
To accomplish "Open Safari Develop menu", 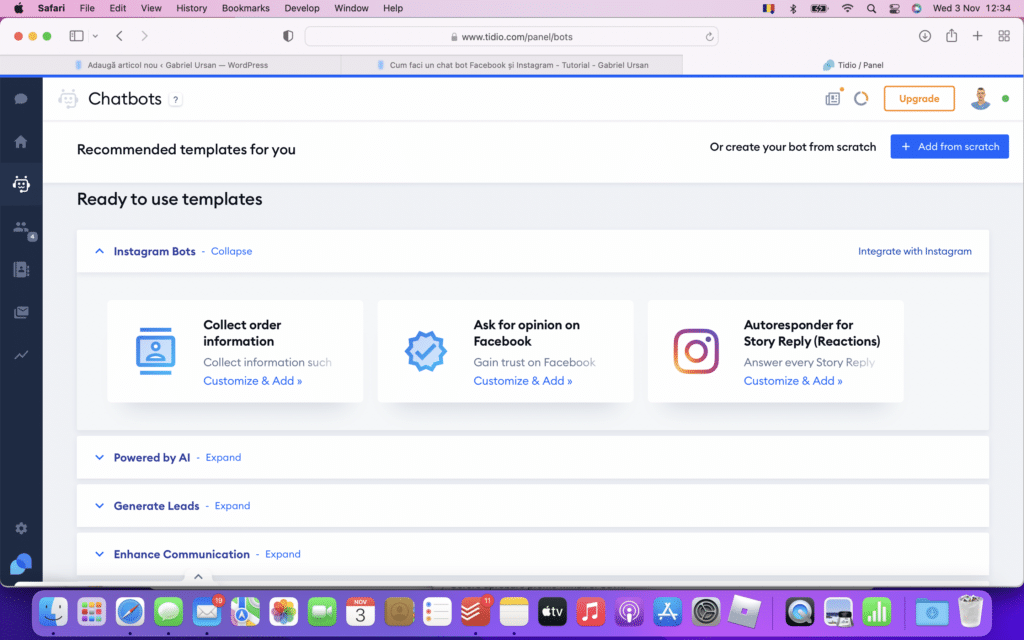I will (x=302, y=8).
